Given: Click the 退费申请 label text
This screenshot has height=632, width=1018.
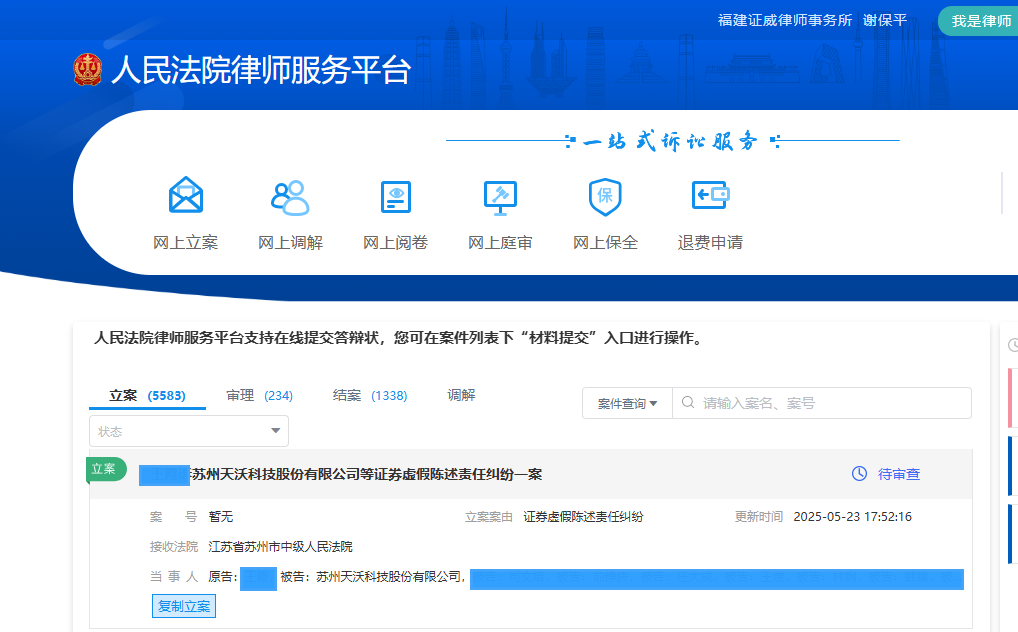Looking at the screenshot, I should (710, 242).
